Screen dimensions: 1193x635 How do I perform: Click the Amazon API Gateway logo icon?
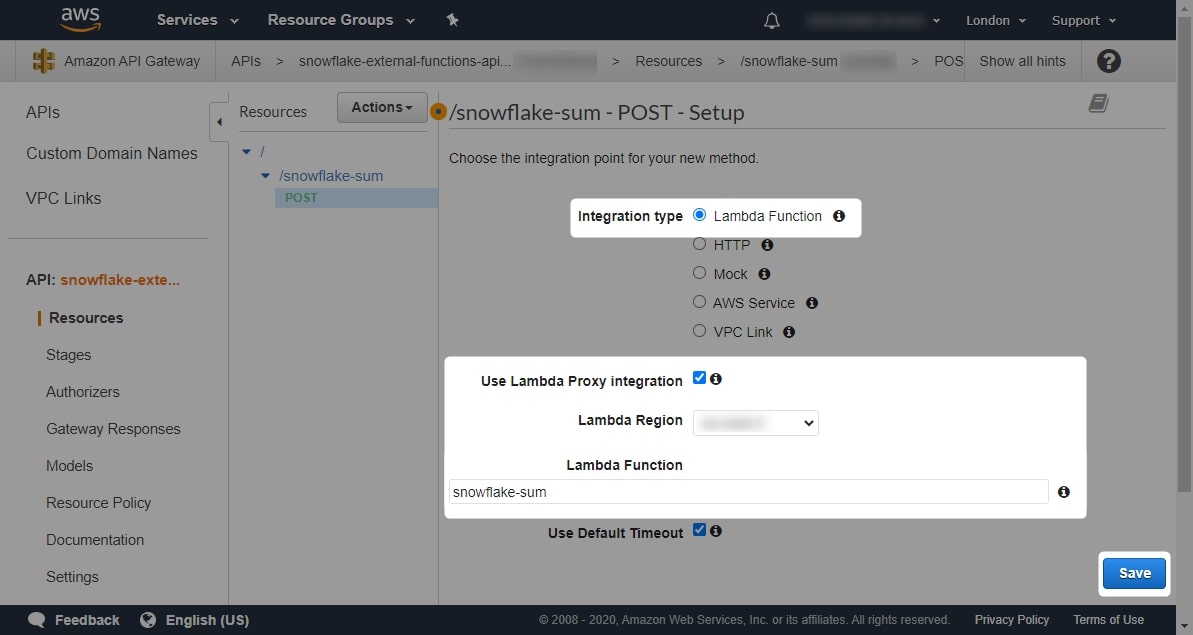coord(43,61)
